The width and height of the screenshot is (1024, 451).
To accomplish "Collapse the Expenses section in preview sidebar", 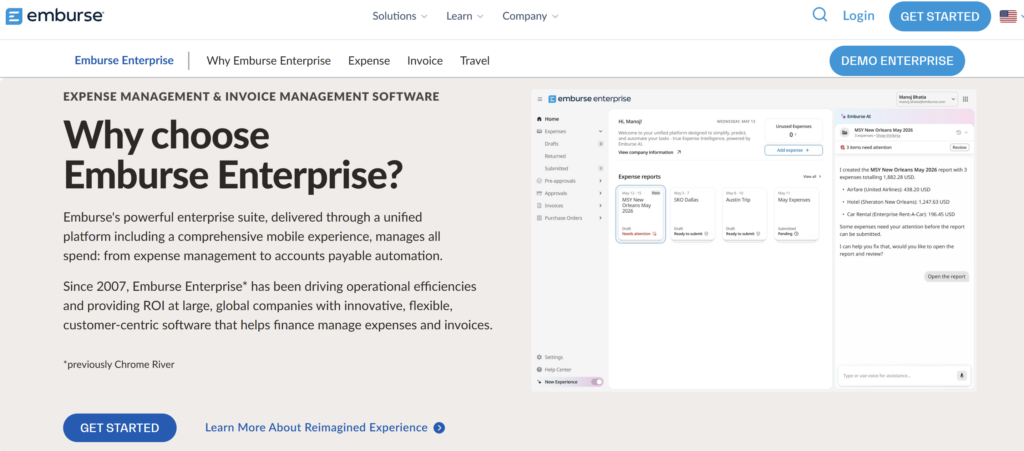I will pyautogui.click(x=600, y=131).
